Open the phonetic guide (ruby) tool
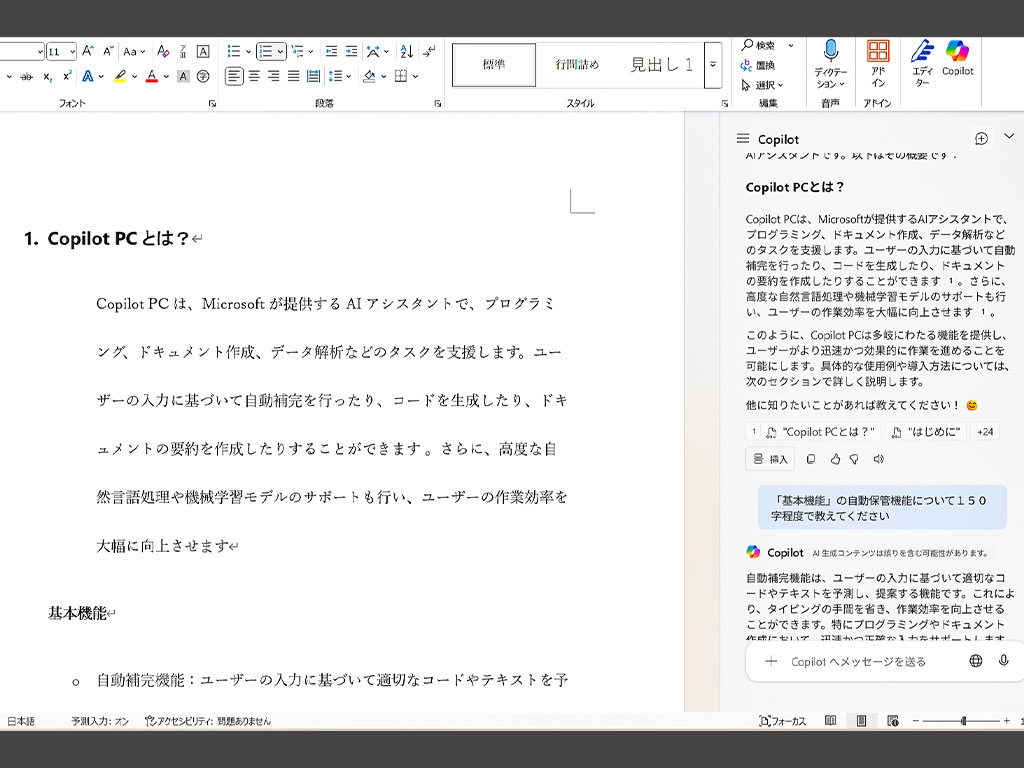 pyautogui.click(x=183, y=51)
